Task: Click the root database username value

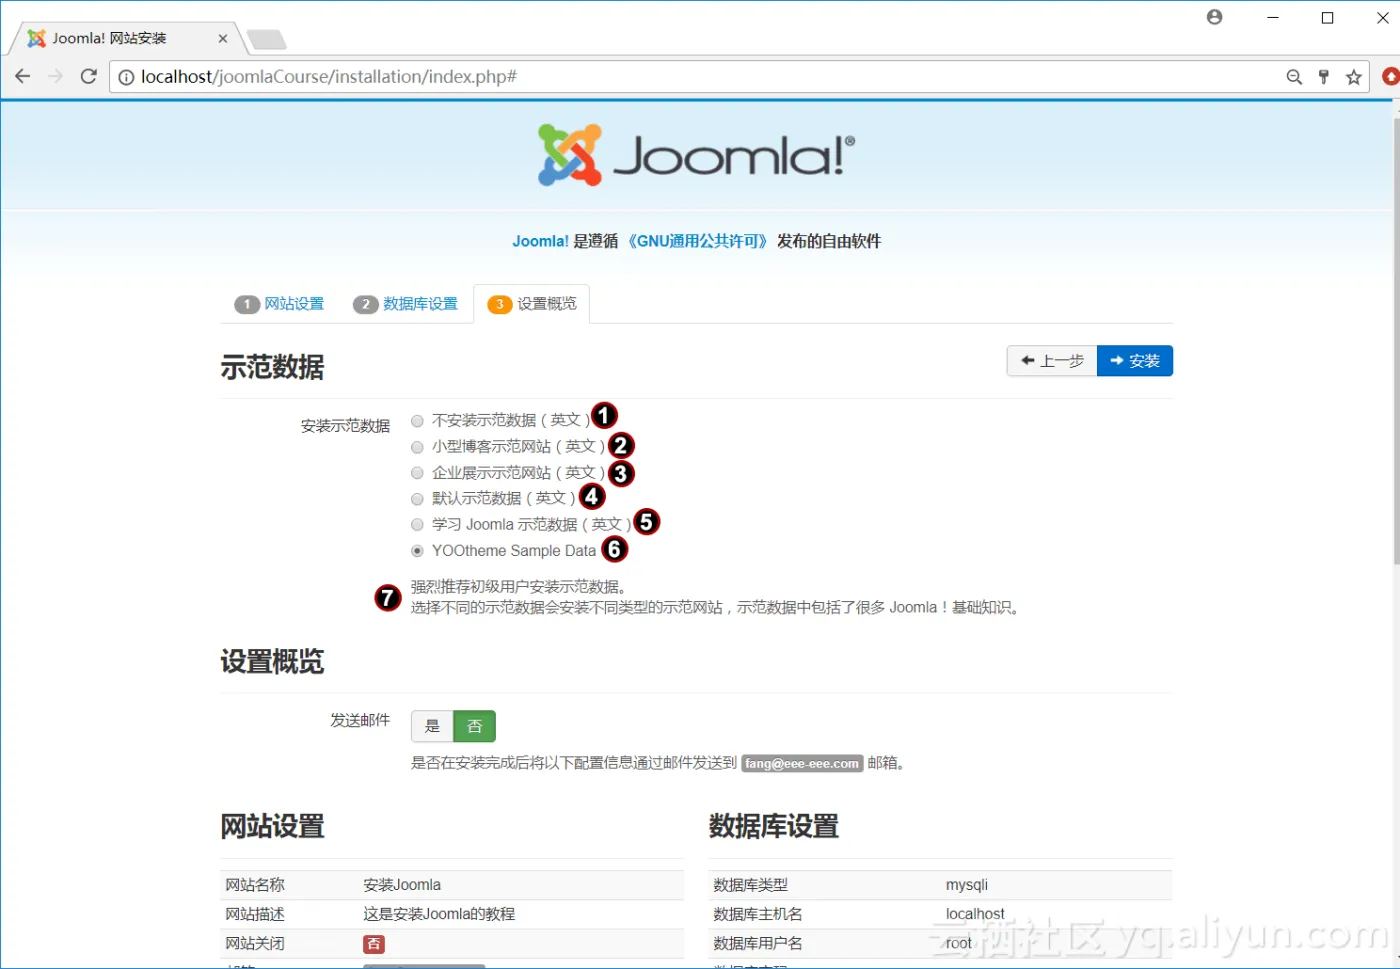Action: point(959,943)
